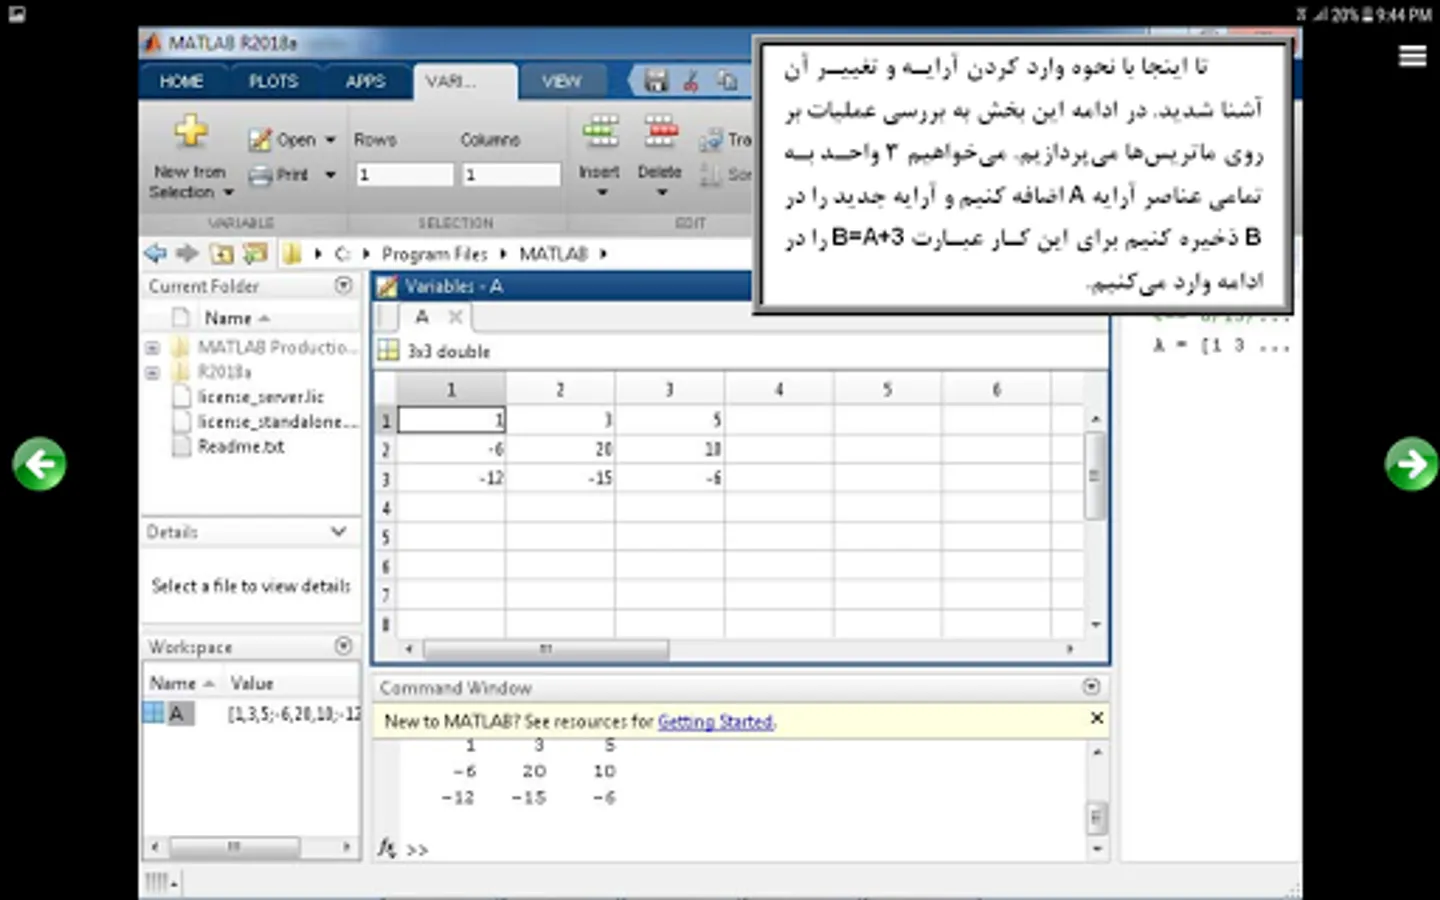Click the Variables editor horizontal scrollbar
Viewport: 1440px width, 900px height.
click(x=546, y=649)
